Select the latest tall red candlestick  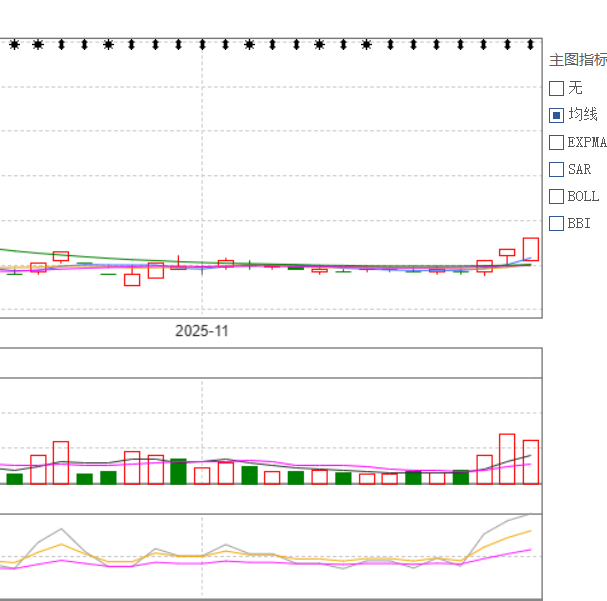coord(531,249)
